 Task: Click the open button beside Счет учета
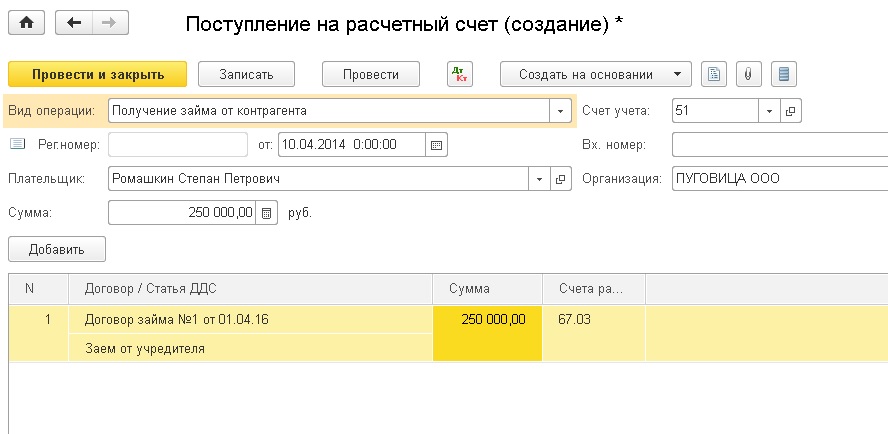790,111
